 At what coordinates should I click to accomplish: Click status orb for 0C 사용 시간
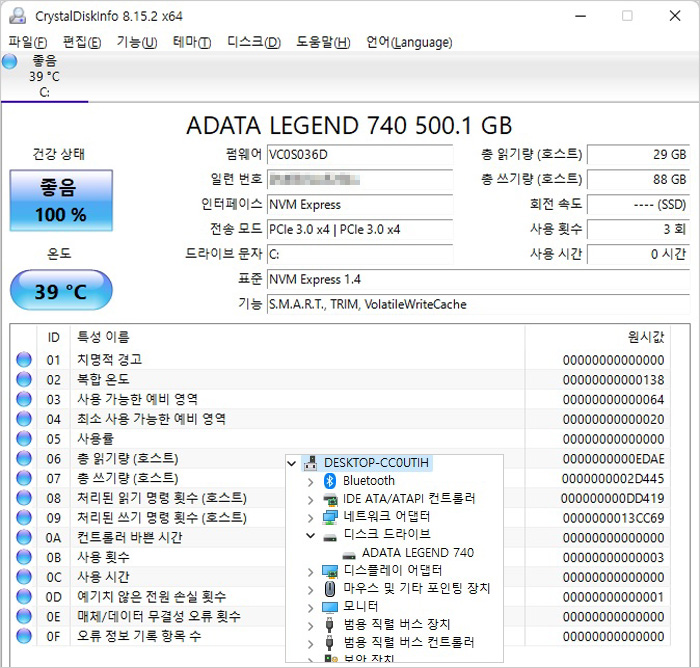tap(24, 577)
